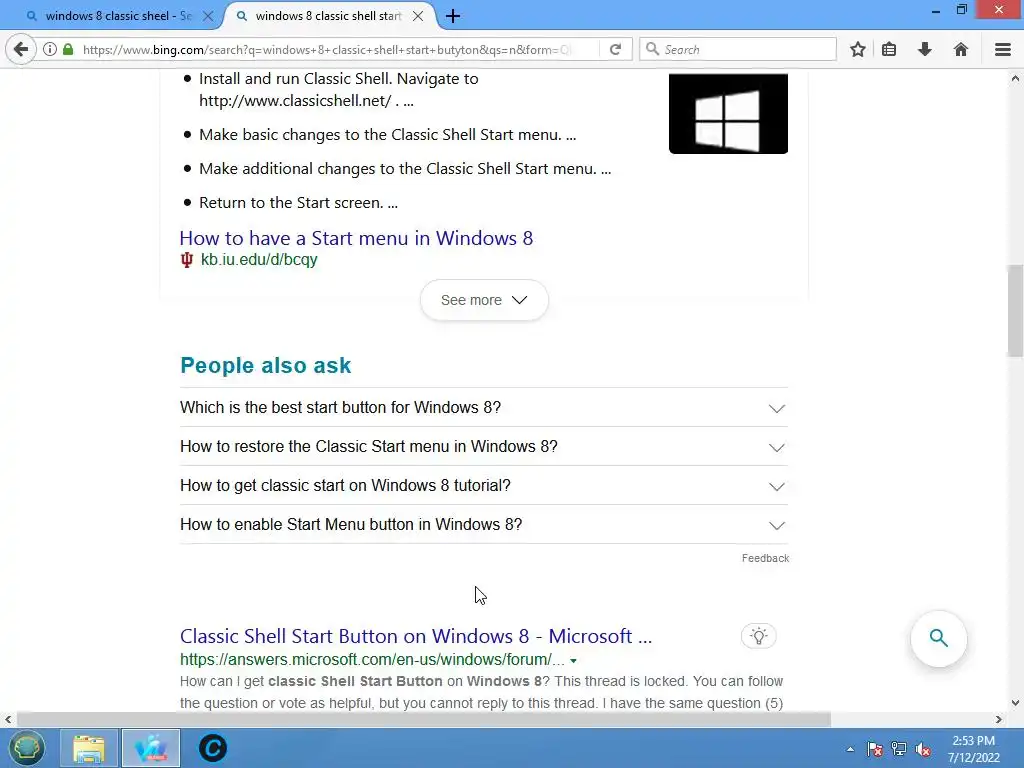Screen dimensions: 1024x768
Task: Click the IU logo next to kb.iu.edu
Action: [x=187, y=260]
